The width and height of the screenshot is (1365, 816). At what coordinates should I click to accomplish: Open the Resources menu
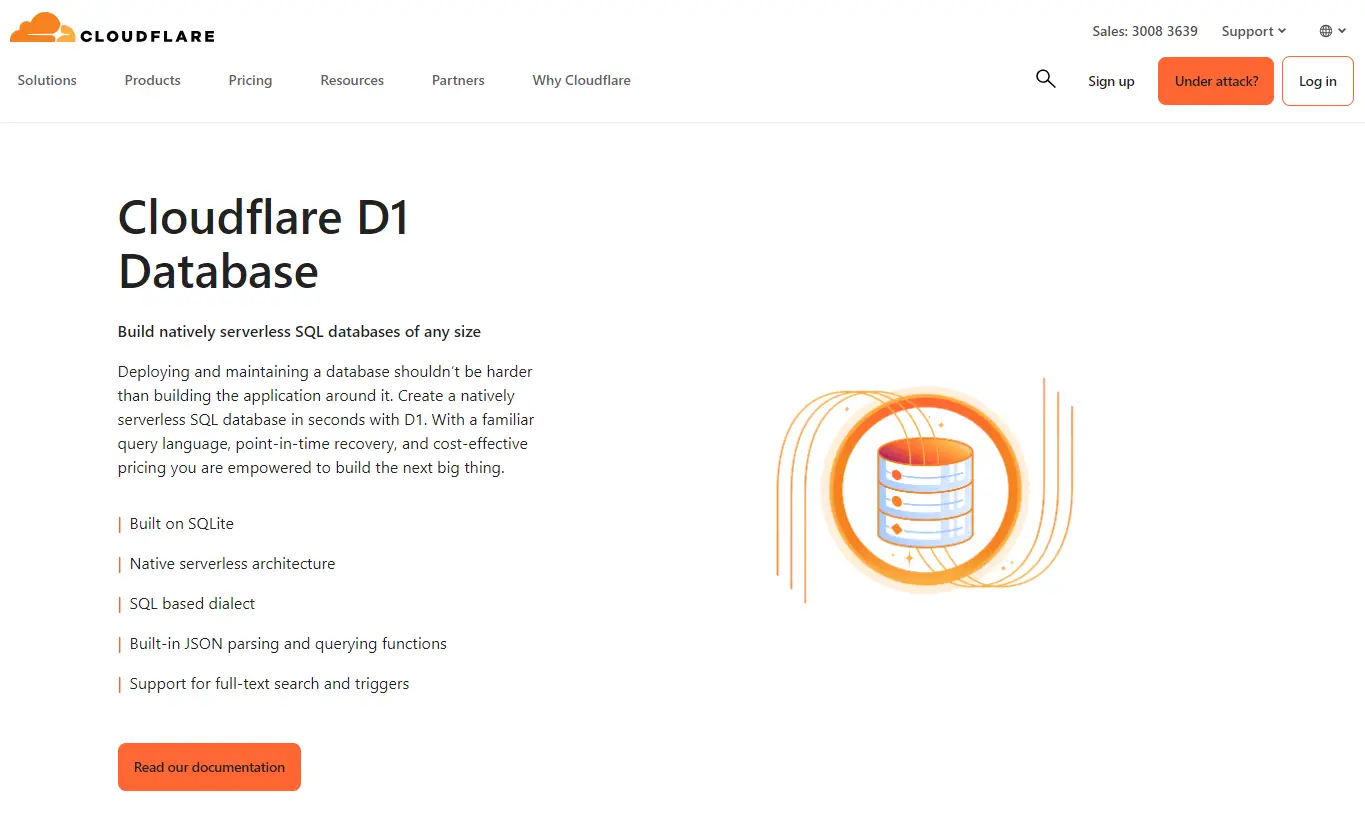(x=352, y=80)
